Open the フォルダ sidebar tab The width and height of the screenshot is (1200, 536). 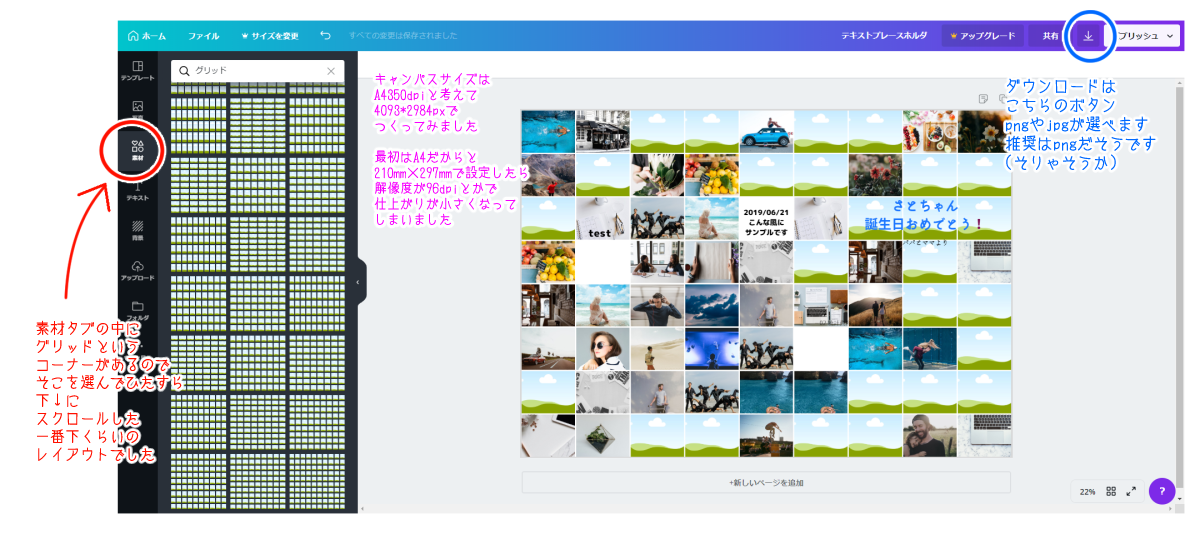137,310
